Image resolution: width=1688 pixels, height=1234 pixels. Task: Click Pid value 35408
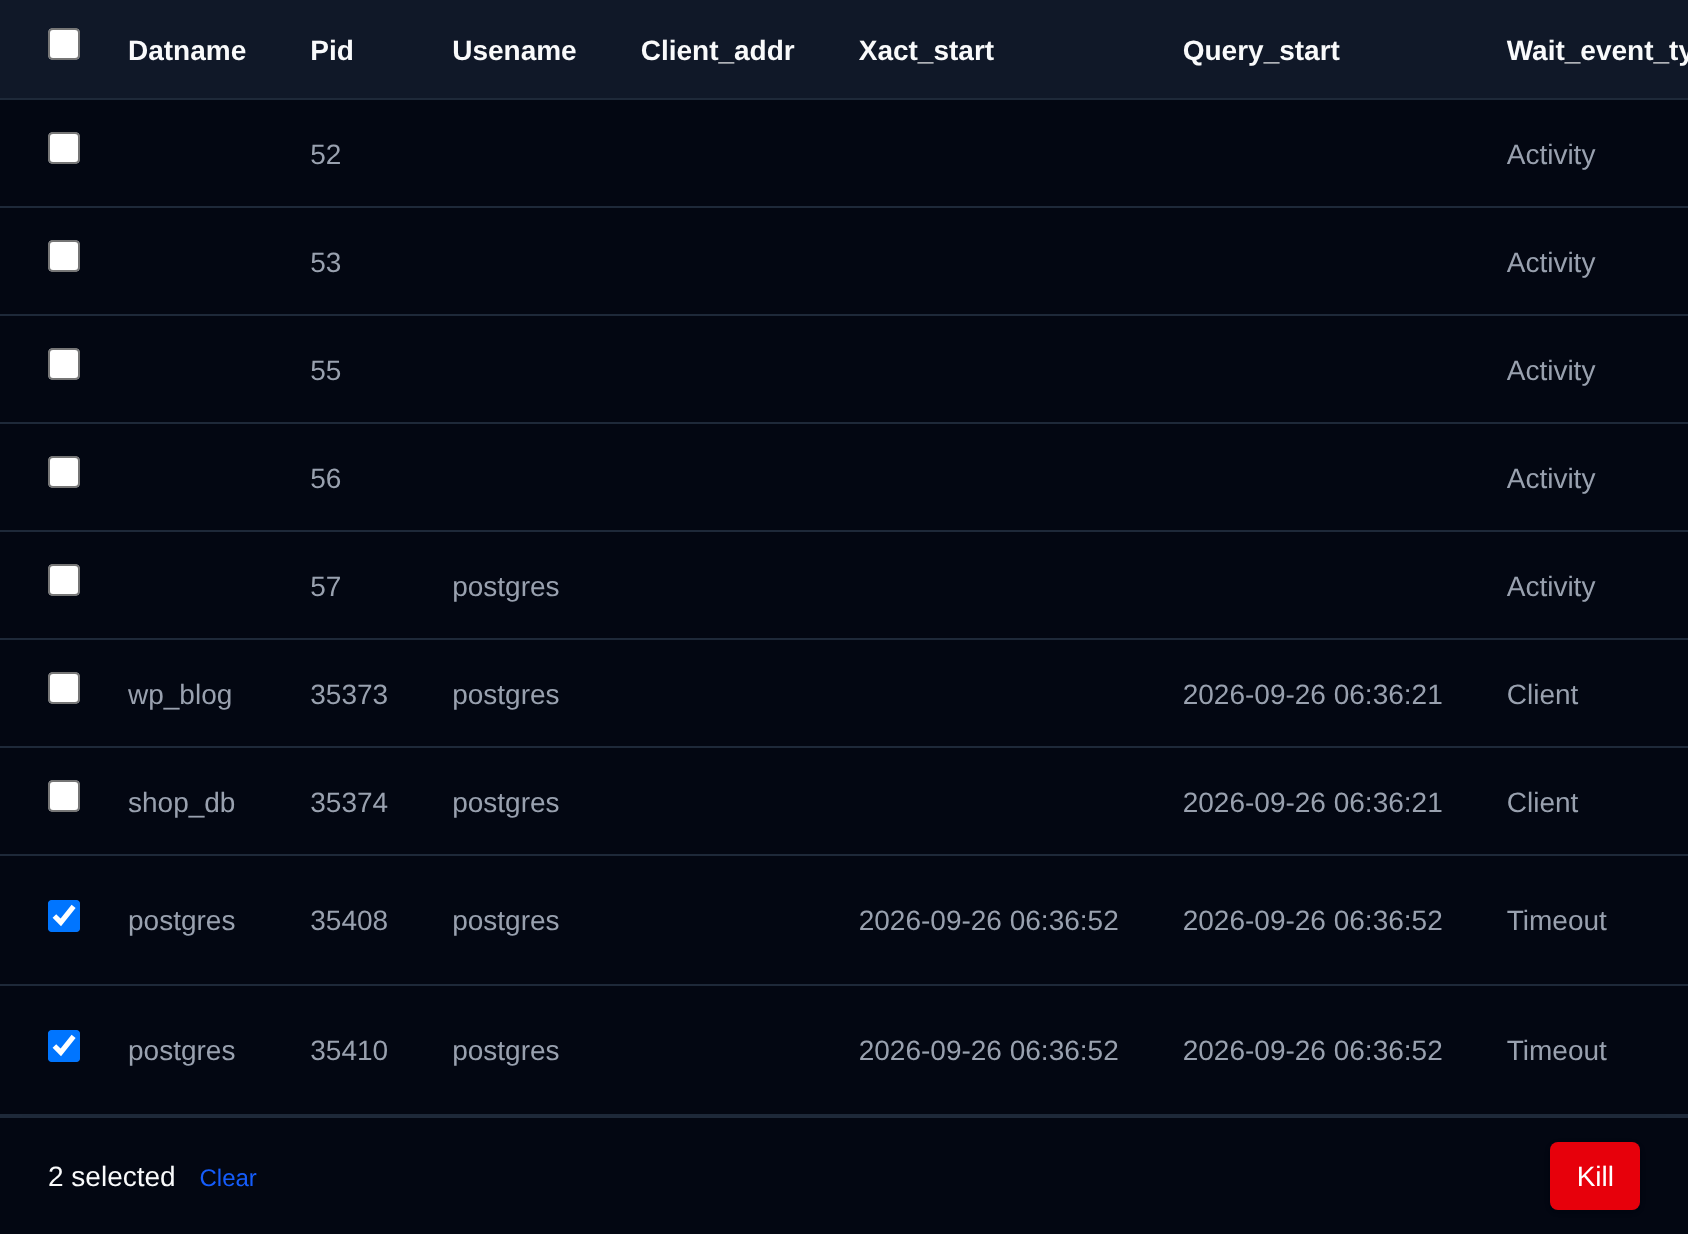pyautogui.click(x=349, y=921)
